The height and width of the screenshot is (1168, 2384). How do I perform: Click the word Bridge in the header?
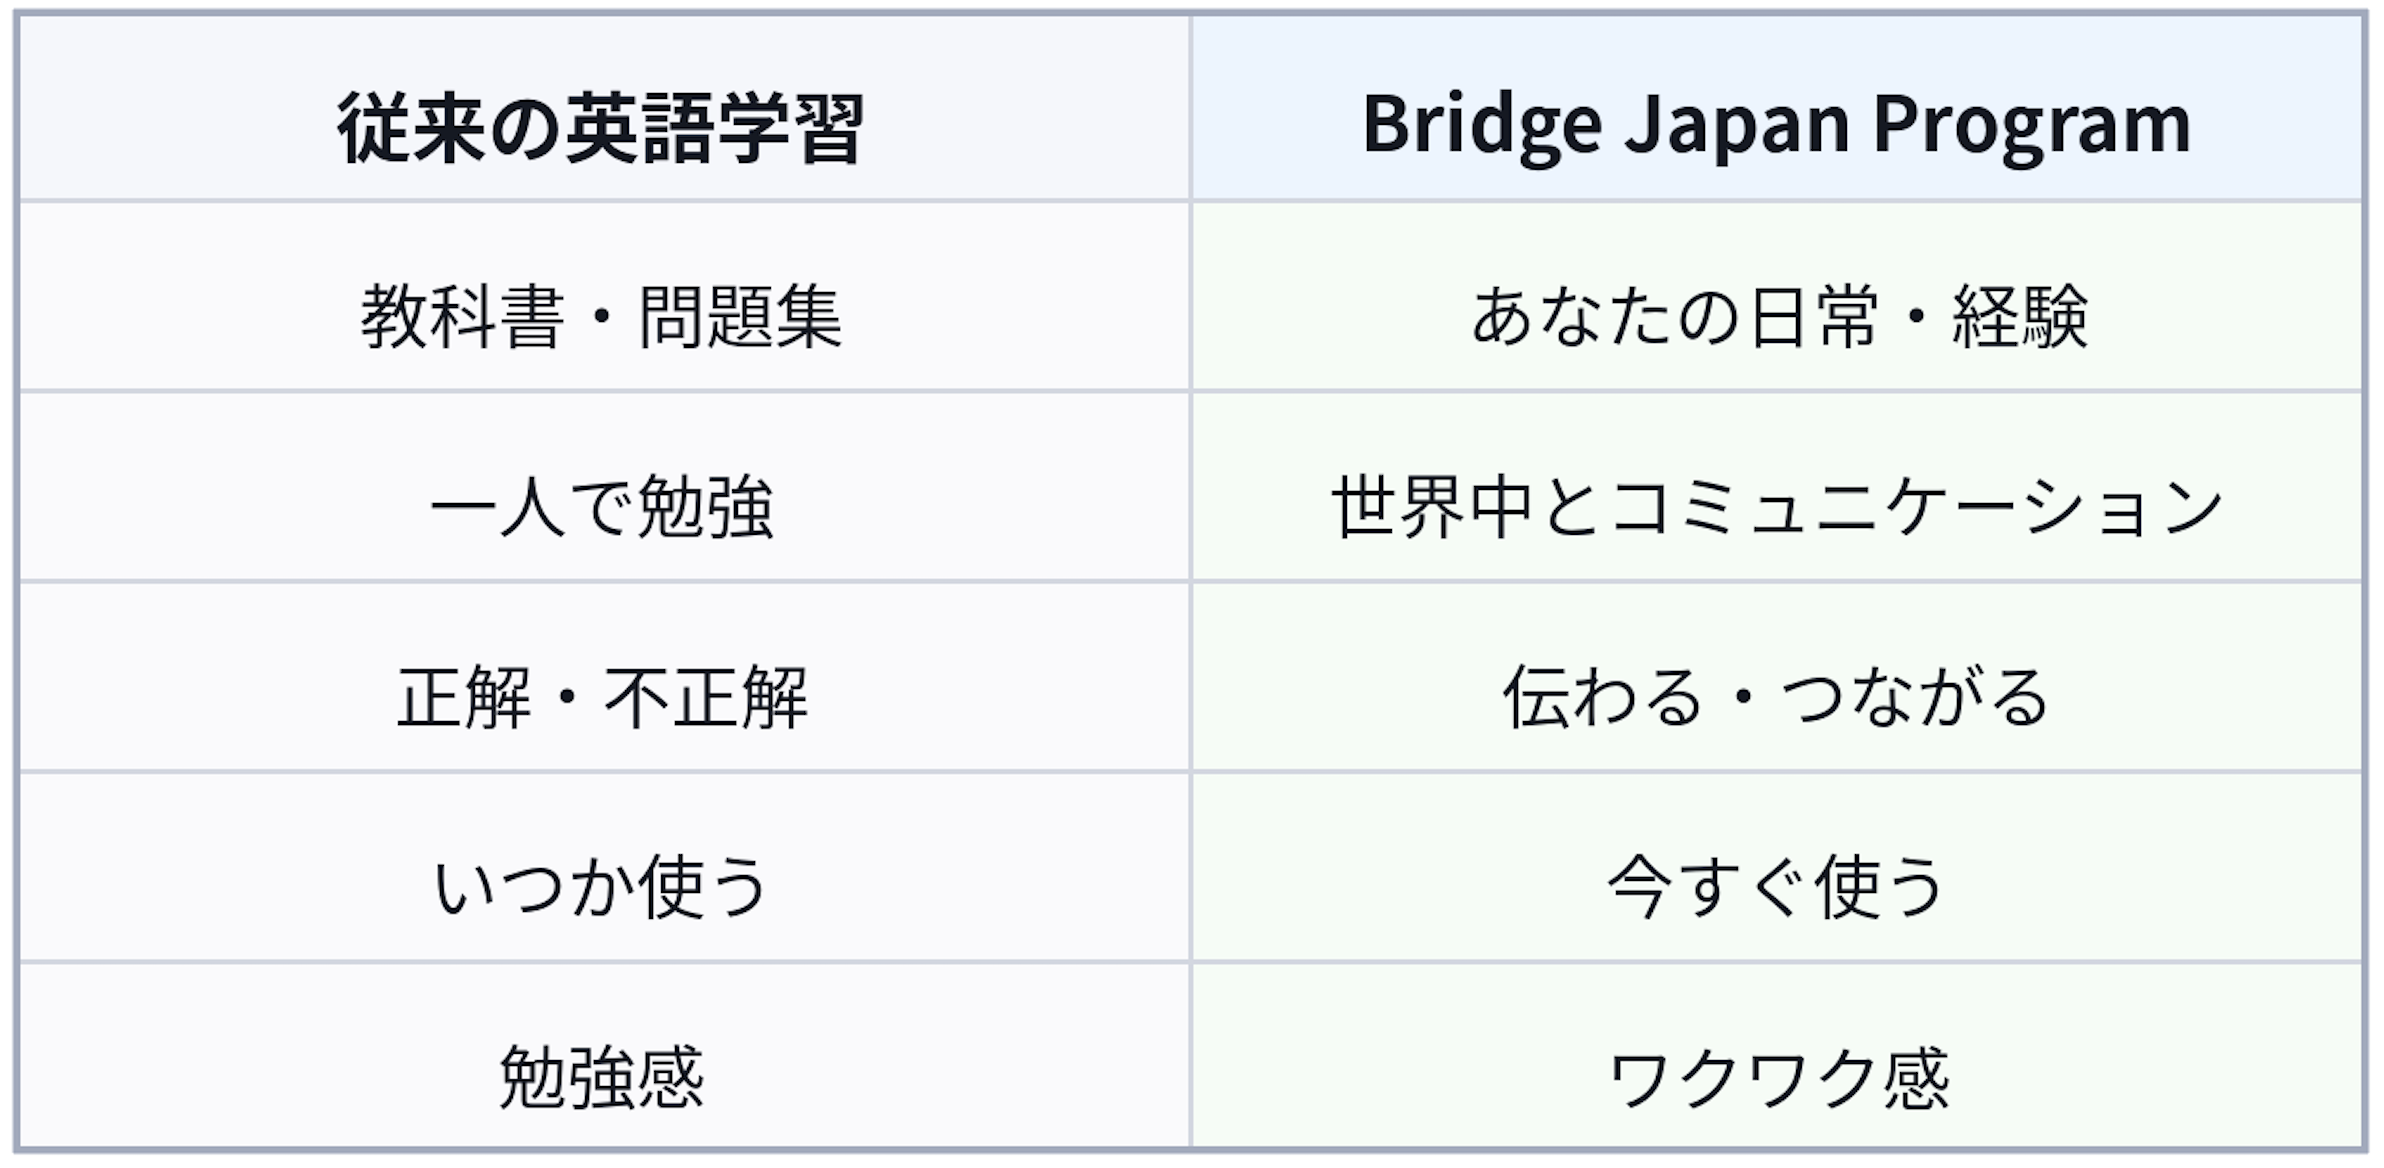(1482, 126)
